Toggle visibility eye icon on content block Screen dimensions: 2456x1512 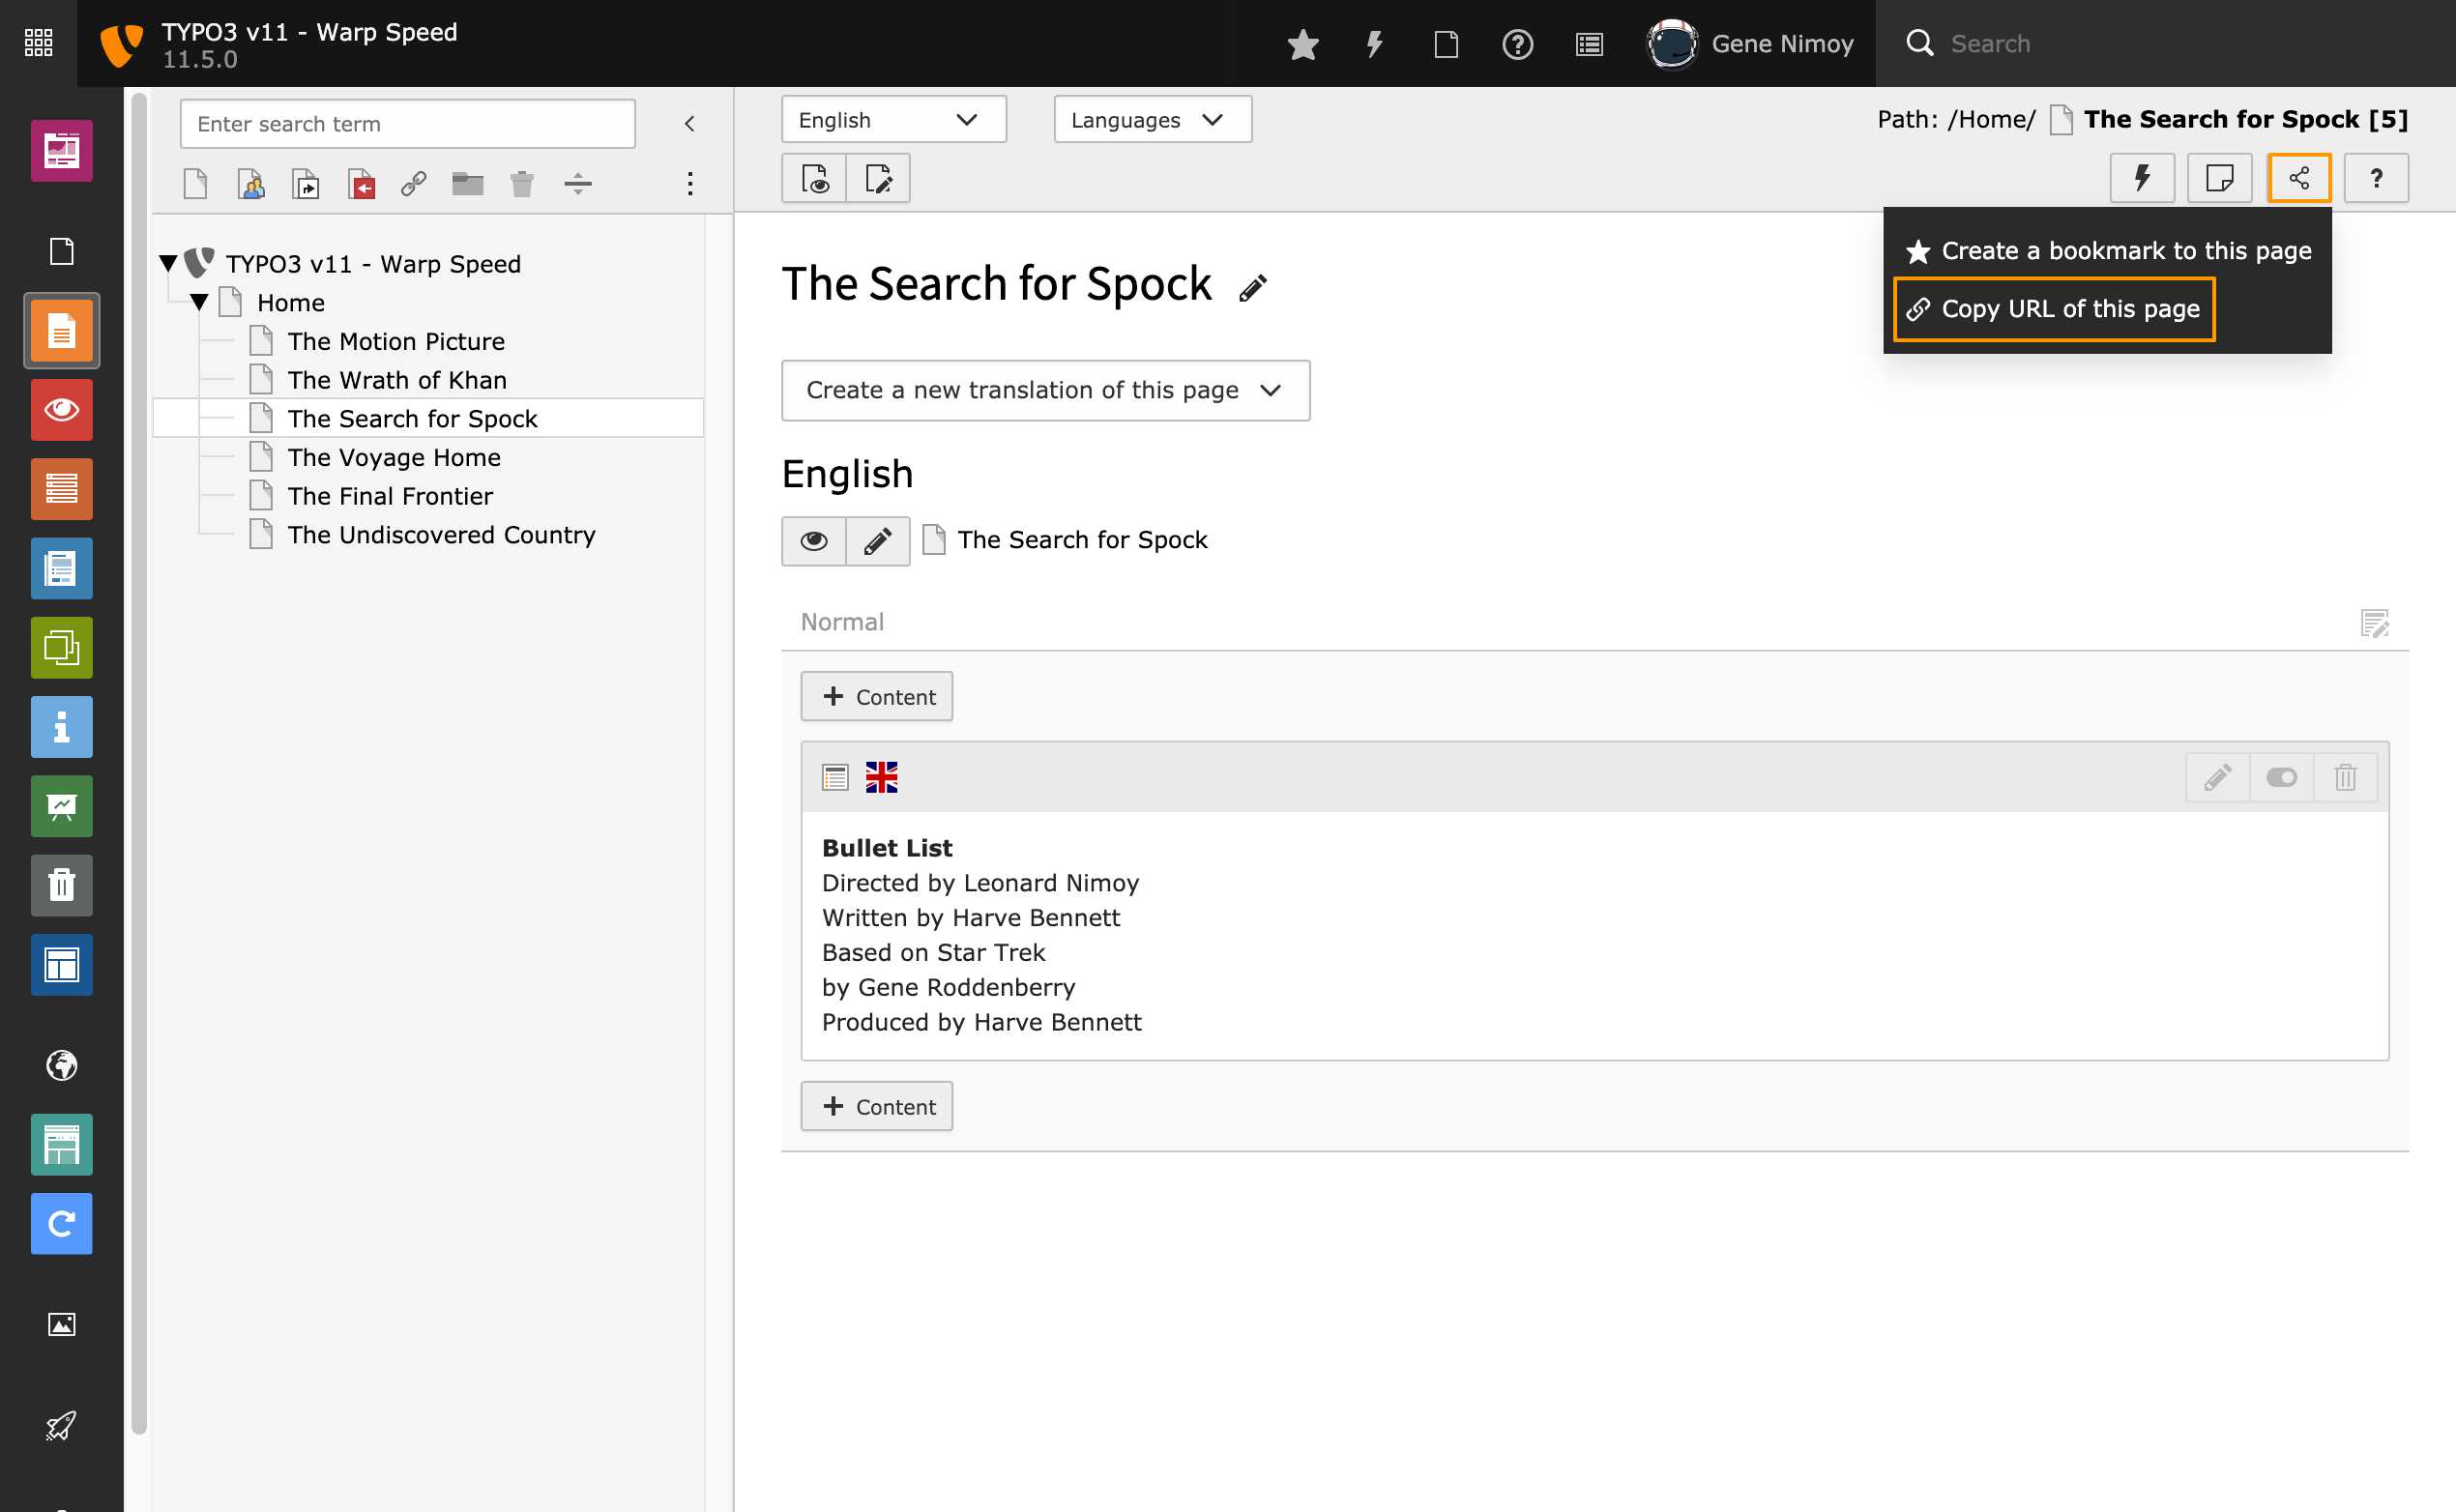click(x=2281, y=777)
